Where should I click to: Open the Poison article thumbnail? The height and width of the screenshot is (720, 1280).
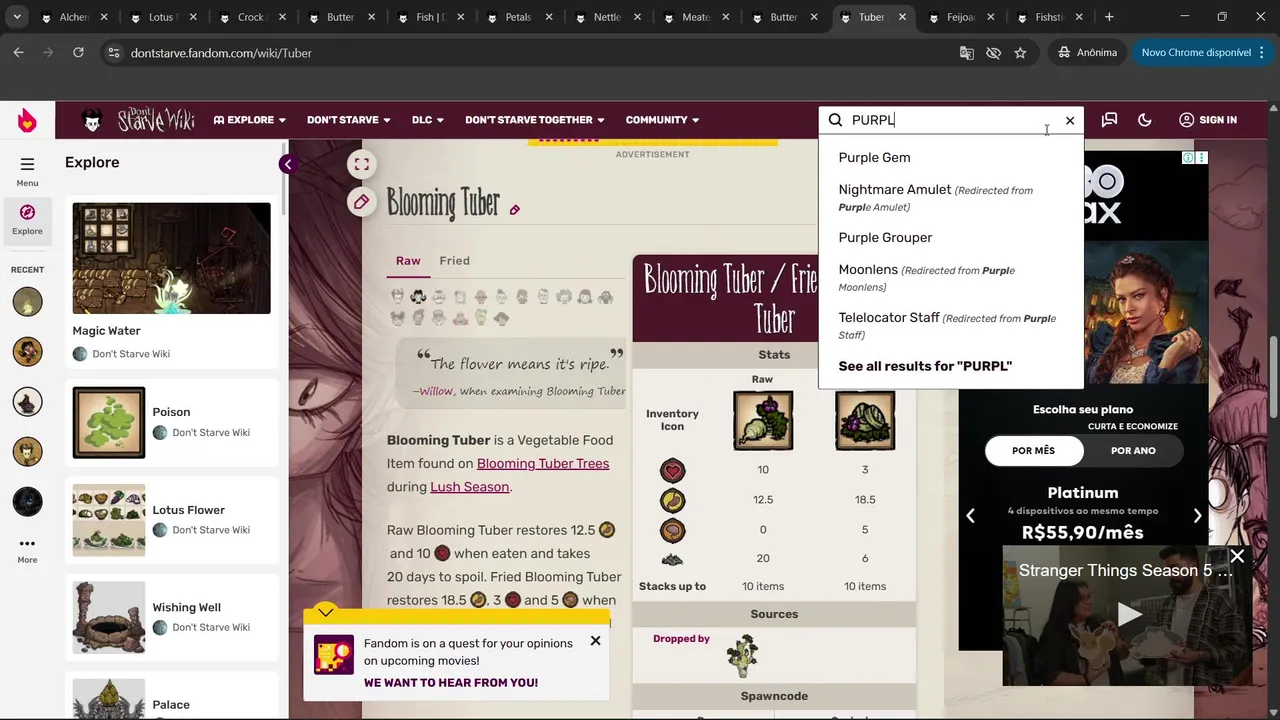tap(109, 422)
